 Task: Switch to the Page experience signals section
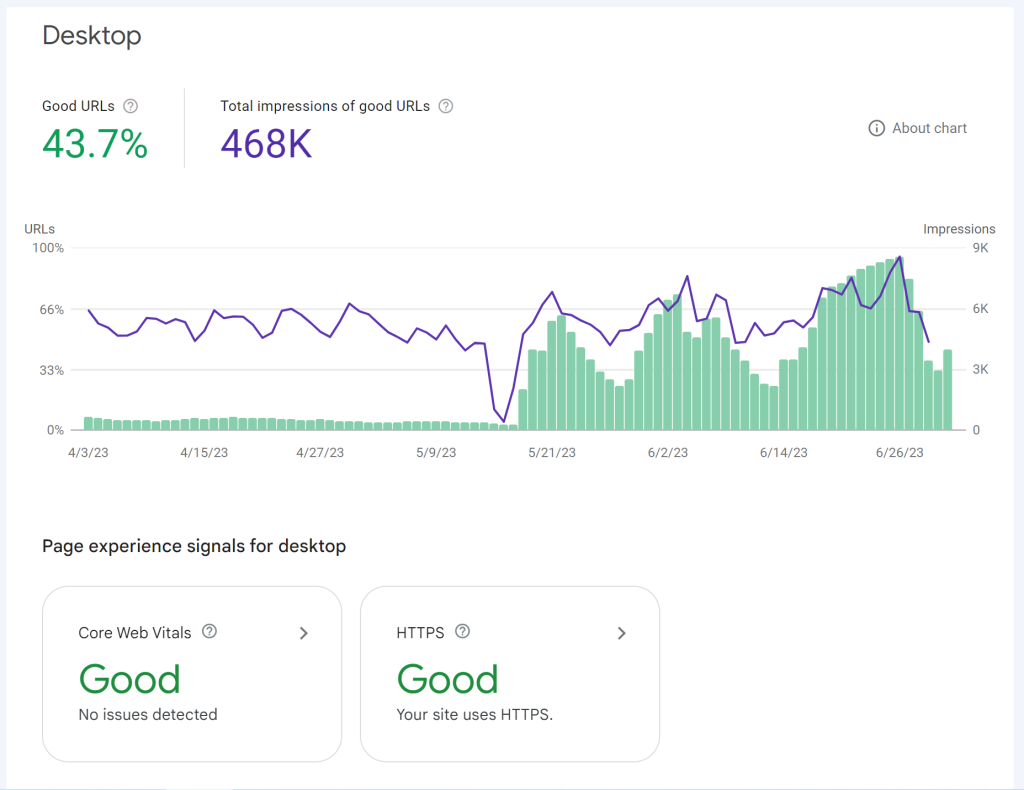click(193, 546)
